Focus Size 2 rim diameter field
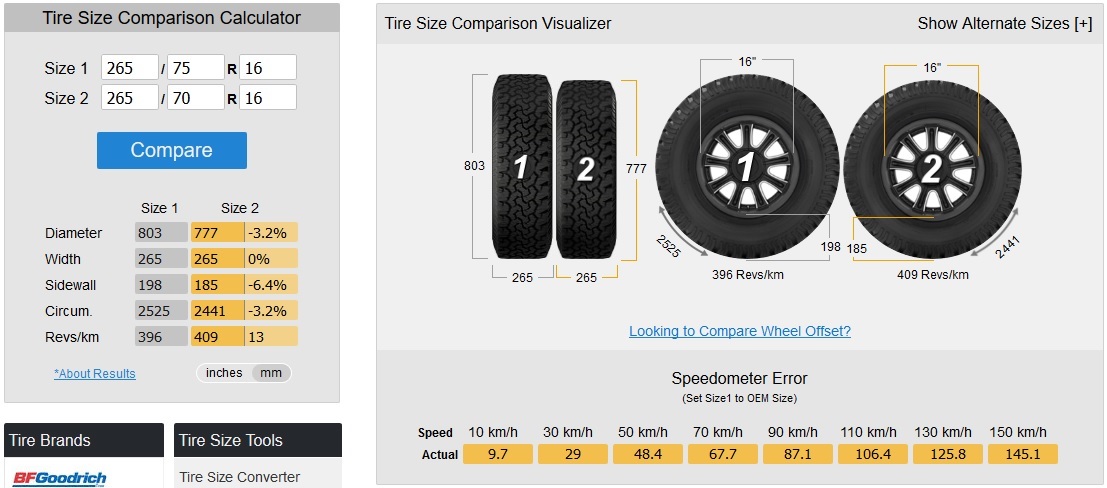This screenshot has height=488, width=1107. point(268,97)
